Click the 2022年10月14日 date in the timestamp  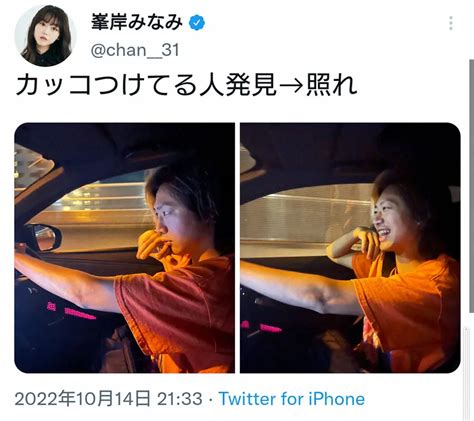[82, 399]
